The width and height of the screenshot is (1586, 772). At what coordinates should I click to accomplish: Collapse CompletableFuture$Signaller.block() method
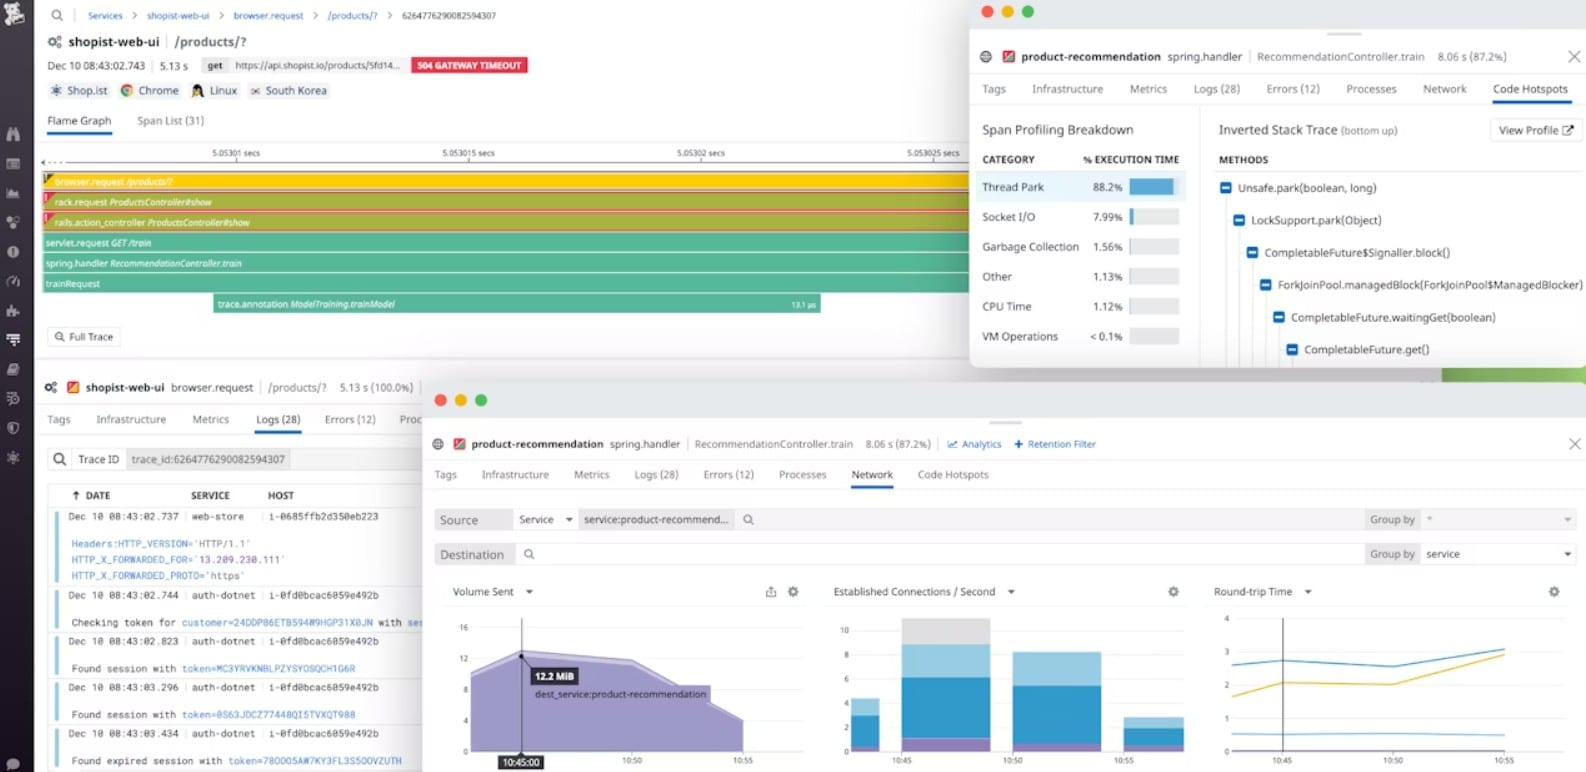pyautogui.click(x=1252, y=253)
